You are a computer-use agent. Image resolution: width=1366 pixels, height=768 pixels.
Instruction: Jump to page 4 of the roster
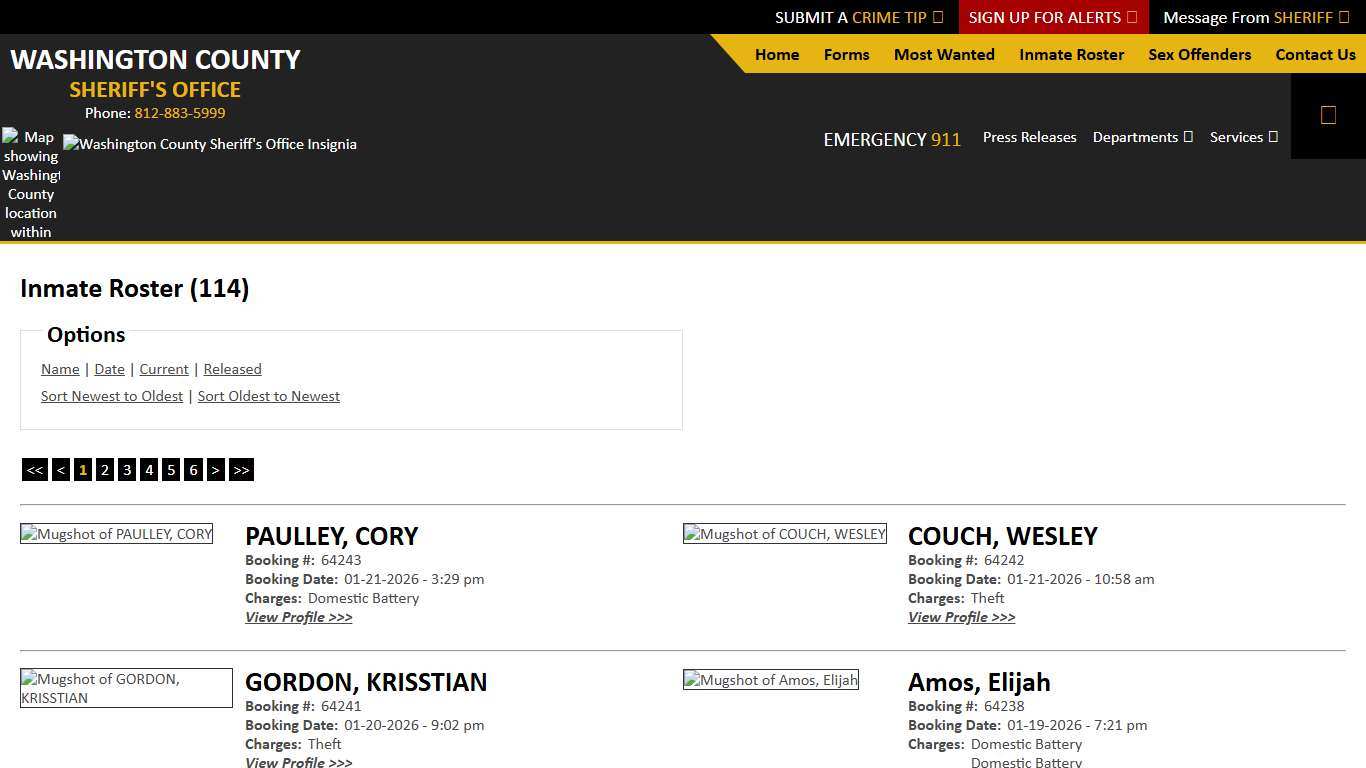148,469
